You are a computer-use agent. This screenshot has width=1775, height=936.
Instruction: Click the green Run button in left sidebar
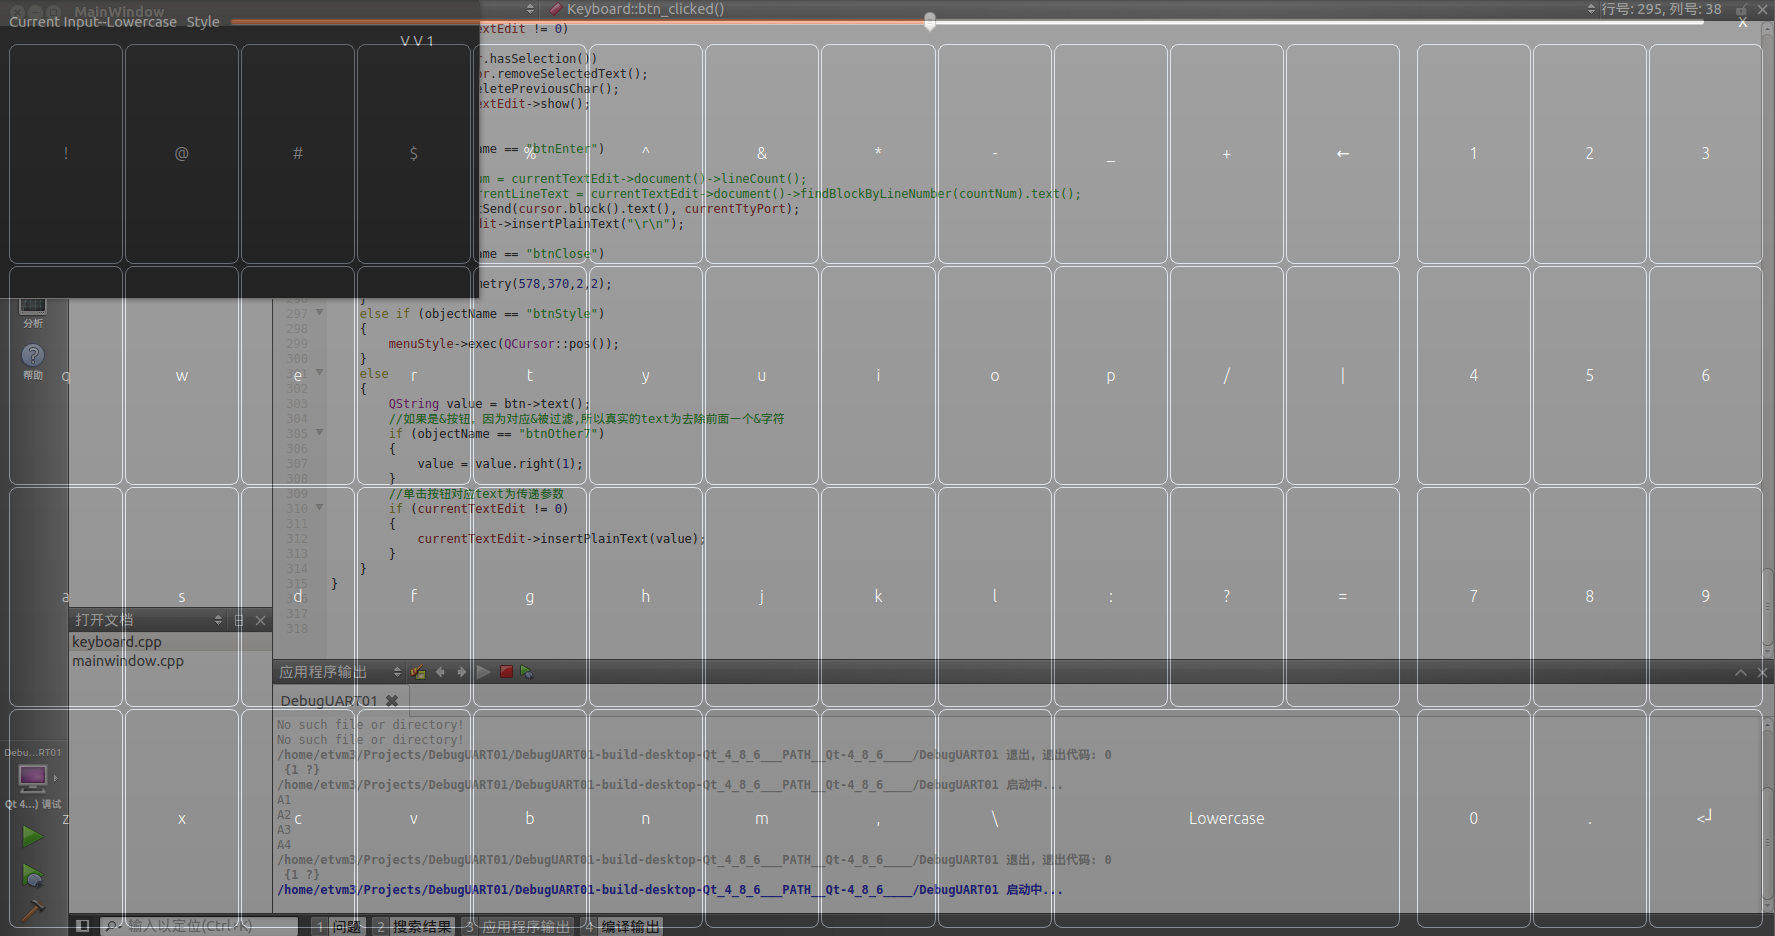tap(32, 836)
